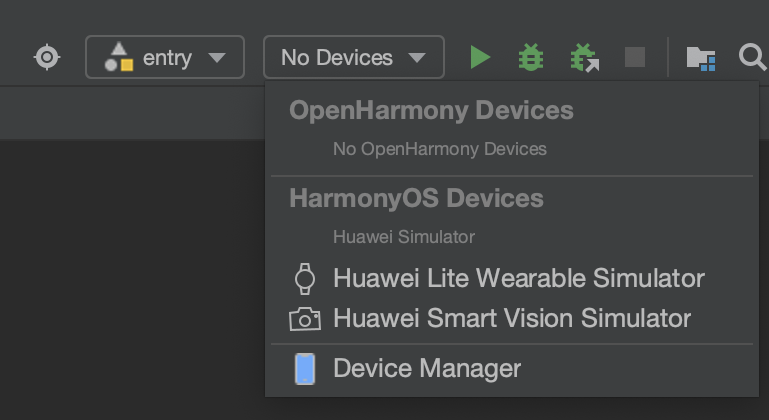Image resolution: width=769 pixels, height=420 pixels.
Task: Collapse the No Devices dropdown
Action: coord(354,57)
